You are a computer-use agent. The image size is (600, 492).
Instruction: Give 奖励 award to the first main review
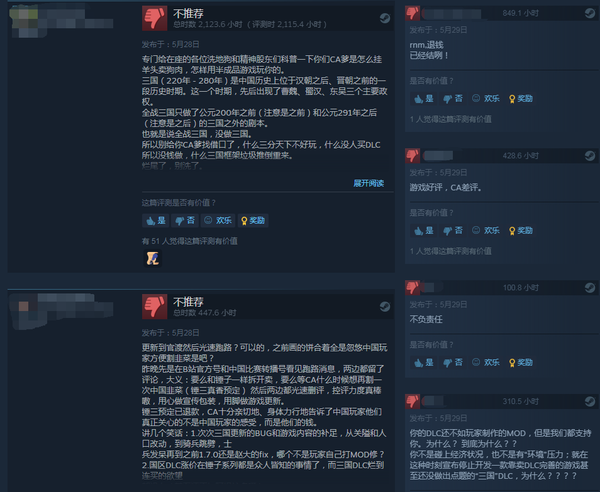tap(253, 220)
